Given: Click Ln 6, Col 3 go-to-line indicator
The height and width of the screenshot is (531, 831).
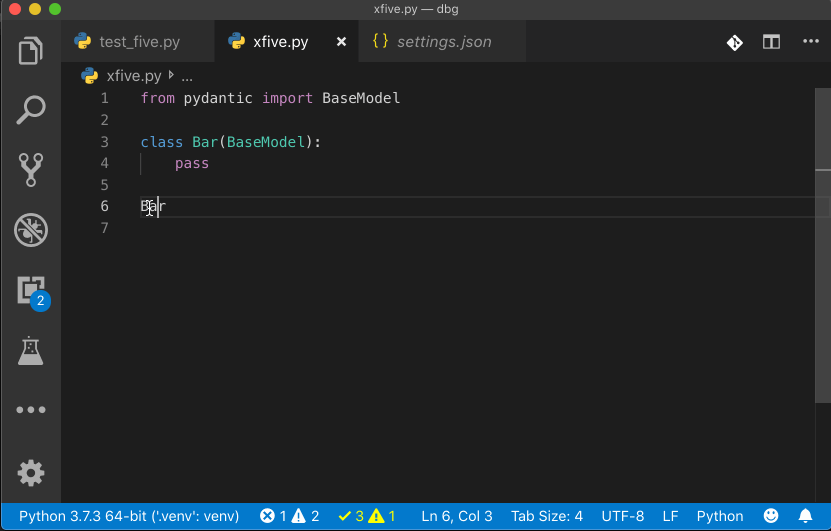Looking at the screenshot, I should pyautogui.click(x=457, y=516).
